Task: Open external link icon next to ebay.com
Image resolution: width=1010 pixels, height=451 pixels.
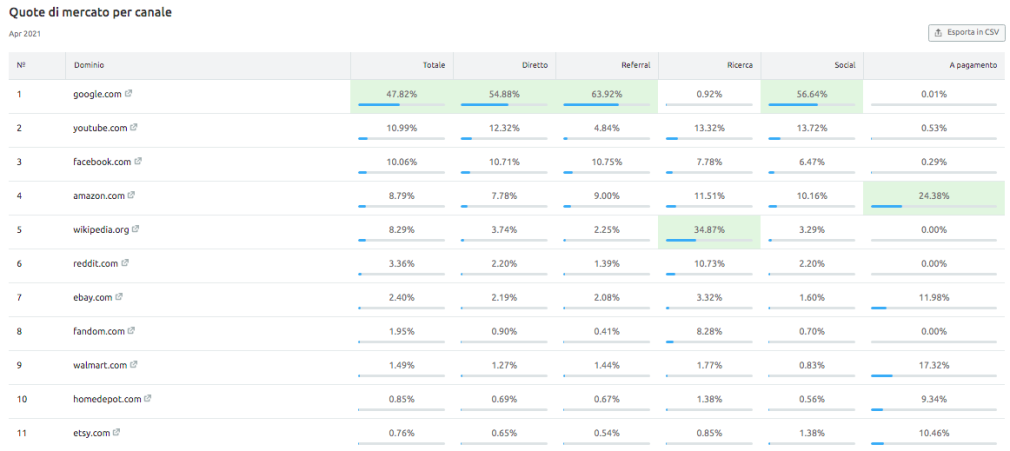Action: (x=119, y=297)
